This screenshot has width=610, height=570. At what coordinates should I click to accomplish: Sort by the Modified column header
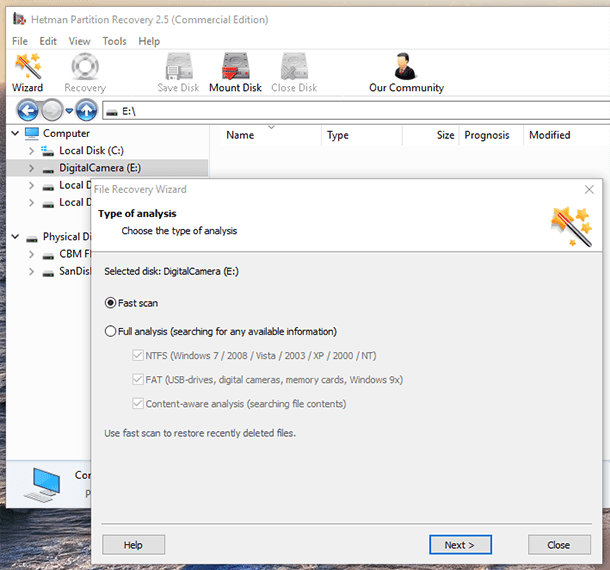coord(566,135)
